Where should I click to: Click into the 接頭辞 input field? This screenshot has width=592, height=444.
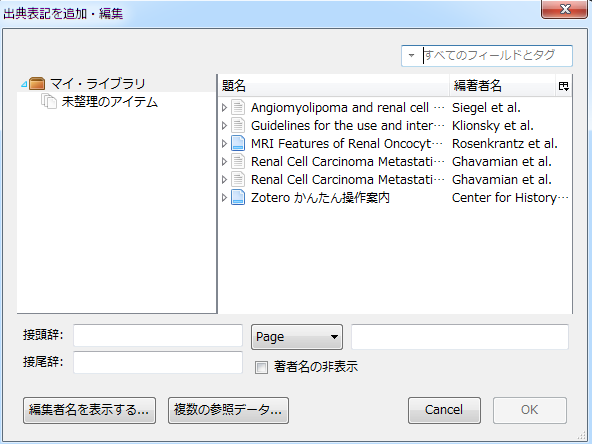[x=158, y=335]
